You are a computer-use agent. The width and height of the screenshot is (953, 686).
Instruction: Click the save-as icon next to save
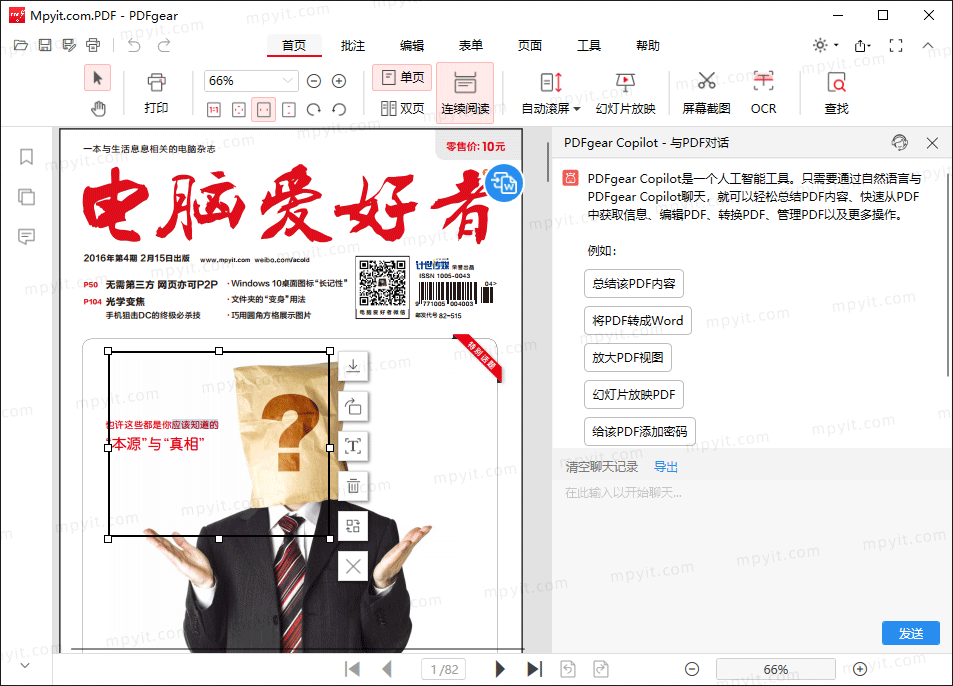pyautogui.click(x=69, y=45)
